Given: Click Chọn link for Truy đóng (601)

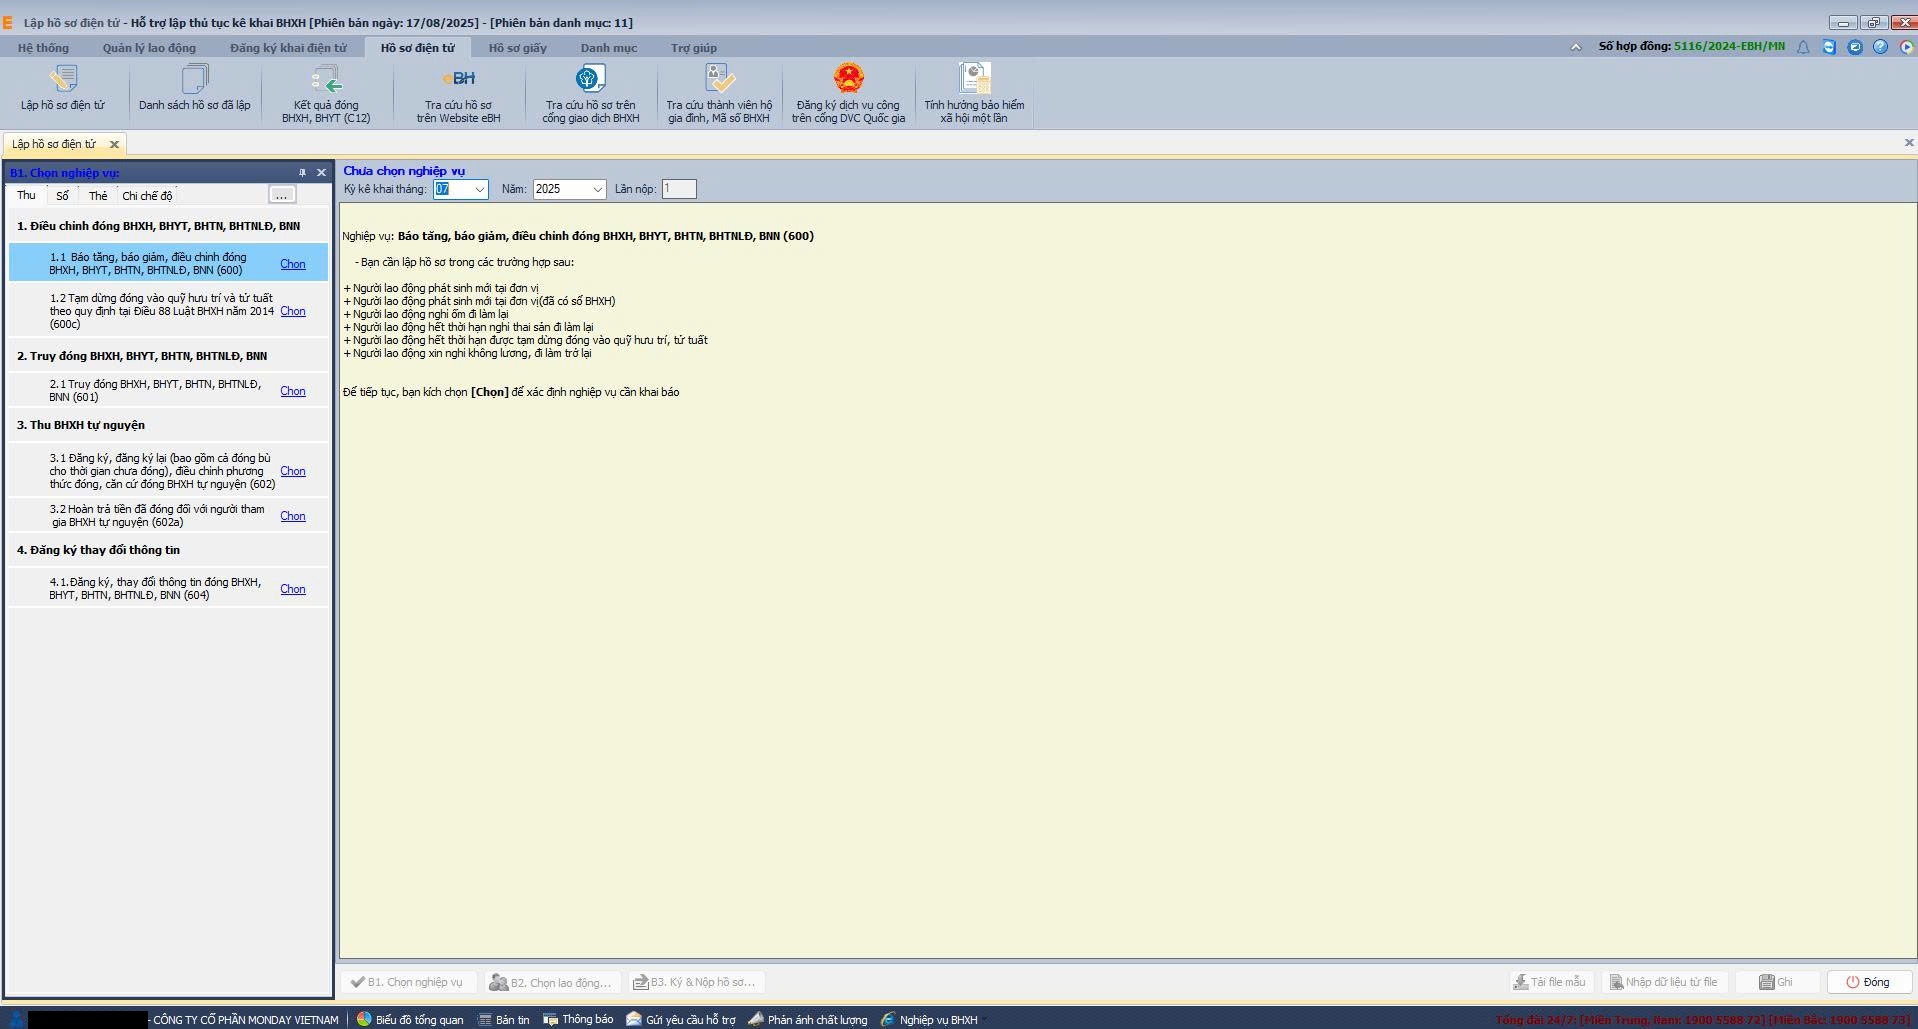Looking at the screenshot, I should coord(292,391).
